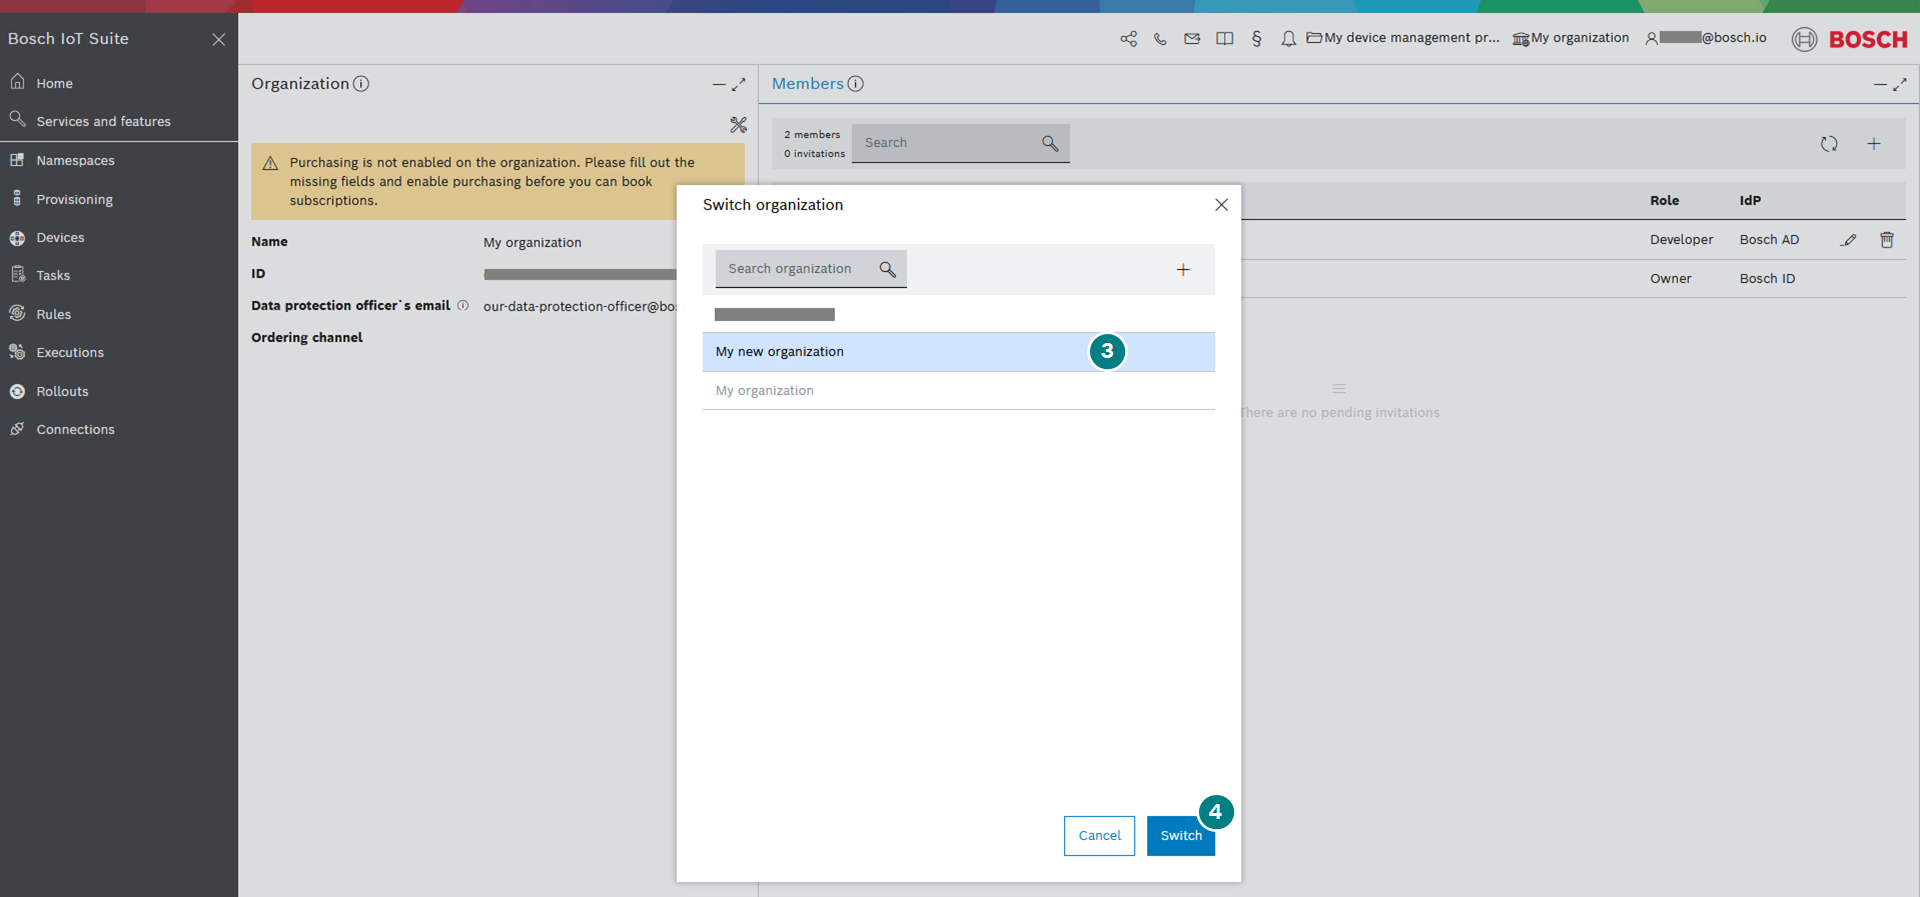The width and height of the screenshot is (1920, 897).
Task: Click the Cancel button
Action: coord(1099,836)
